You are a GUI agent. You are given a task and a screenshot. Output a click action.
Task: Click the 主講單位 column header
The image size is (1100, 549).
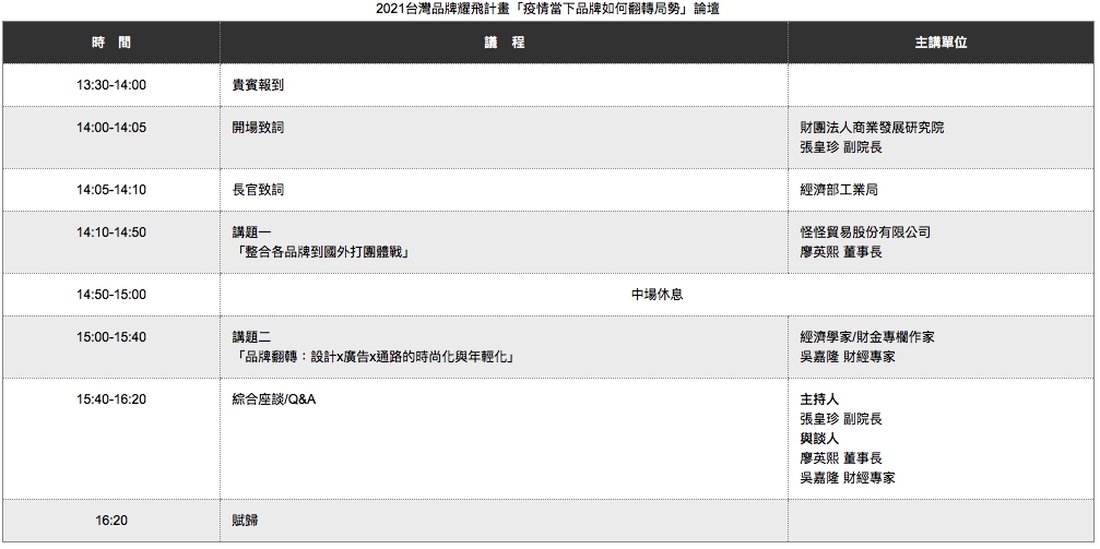[940, 43]
